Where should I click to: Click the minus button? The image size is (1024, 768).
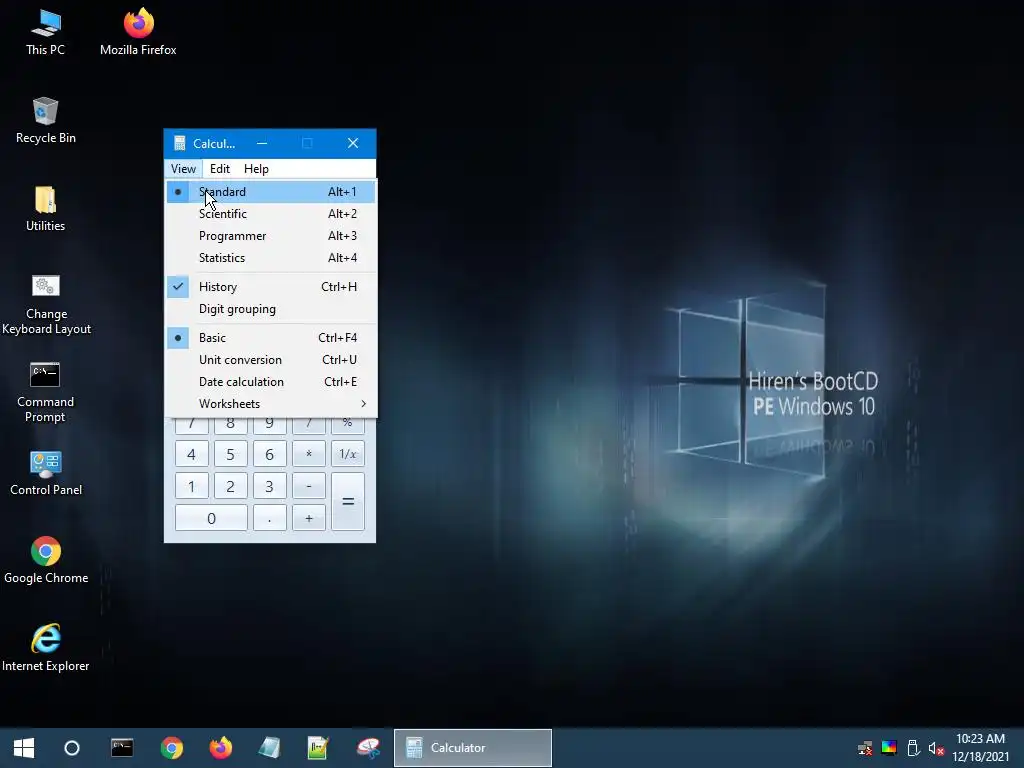click(309, 486)
